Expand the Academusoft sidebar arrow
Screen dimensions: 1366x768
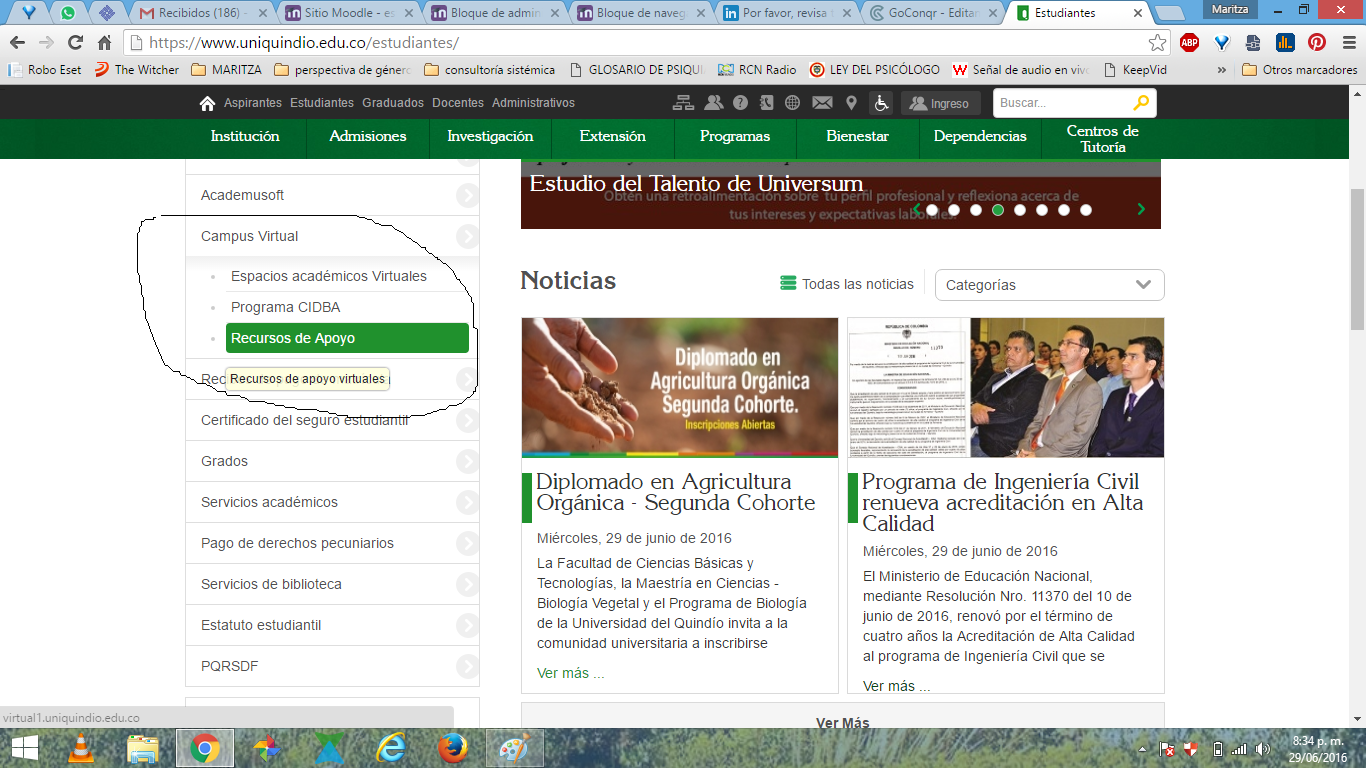click(x=467, y=196)
